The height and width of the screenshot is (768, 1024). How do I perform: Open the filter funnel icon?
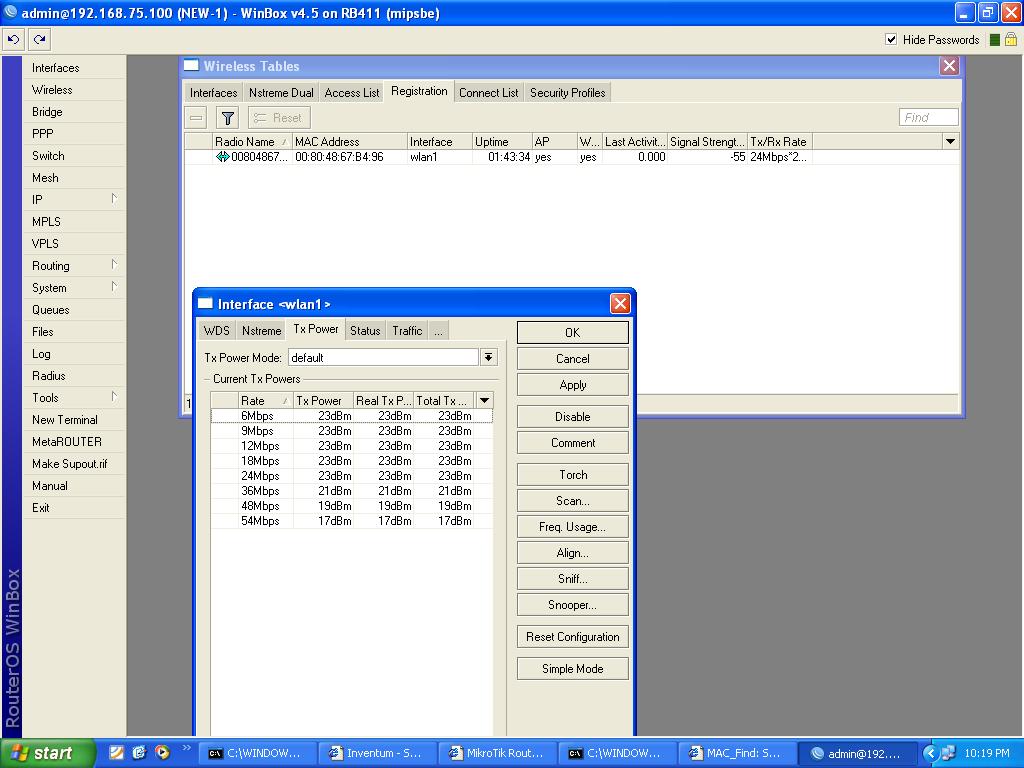click(227, 117)
